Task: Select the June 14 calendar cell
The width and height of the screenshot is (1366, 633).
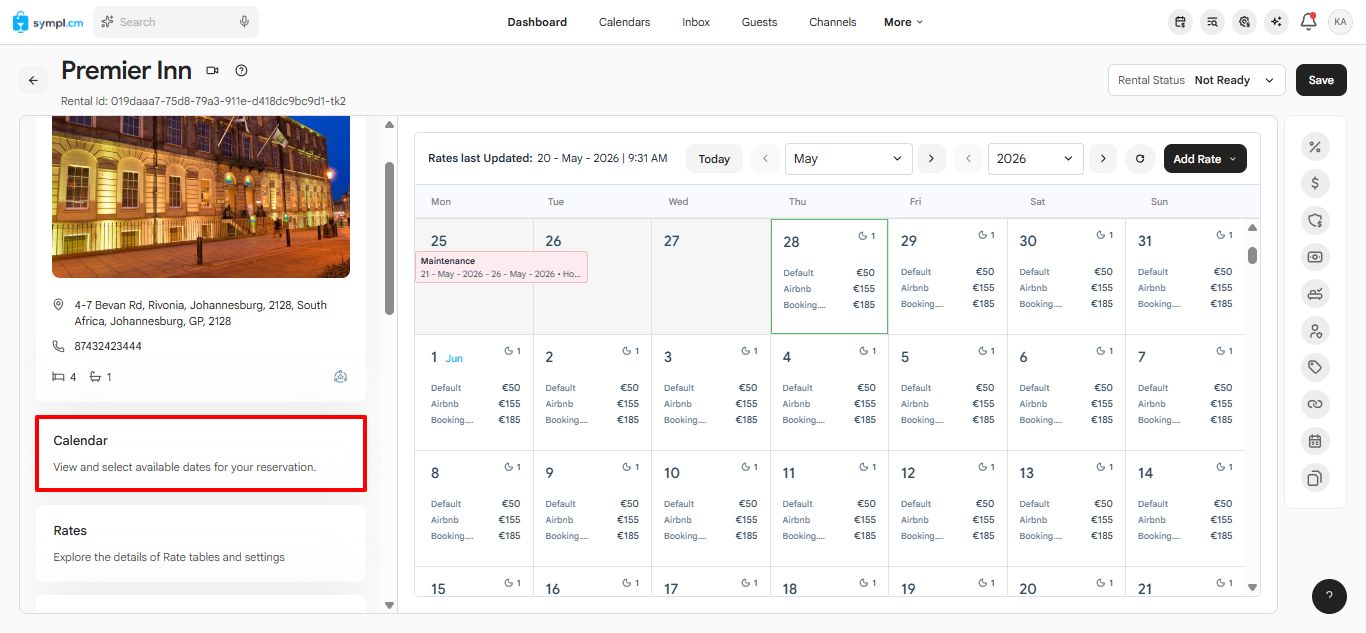Action: [x=1184, y=508]
